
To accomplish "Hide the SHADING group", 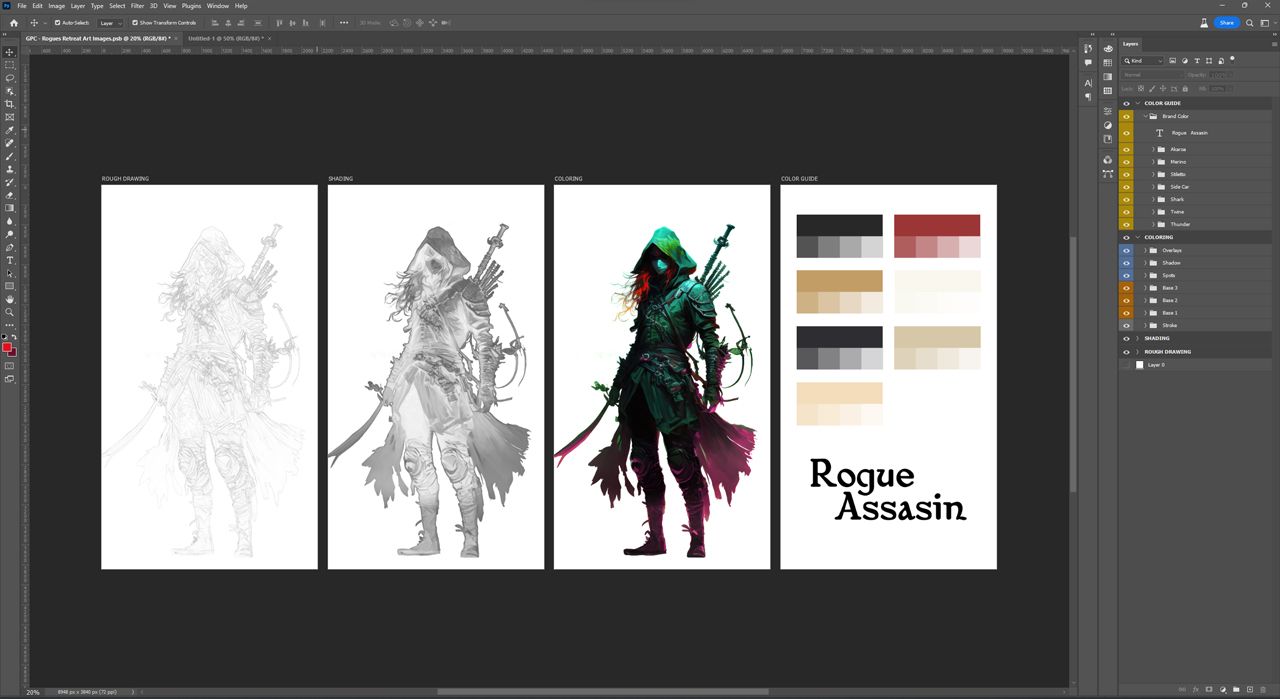I will (x=1126, y=338).
